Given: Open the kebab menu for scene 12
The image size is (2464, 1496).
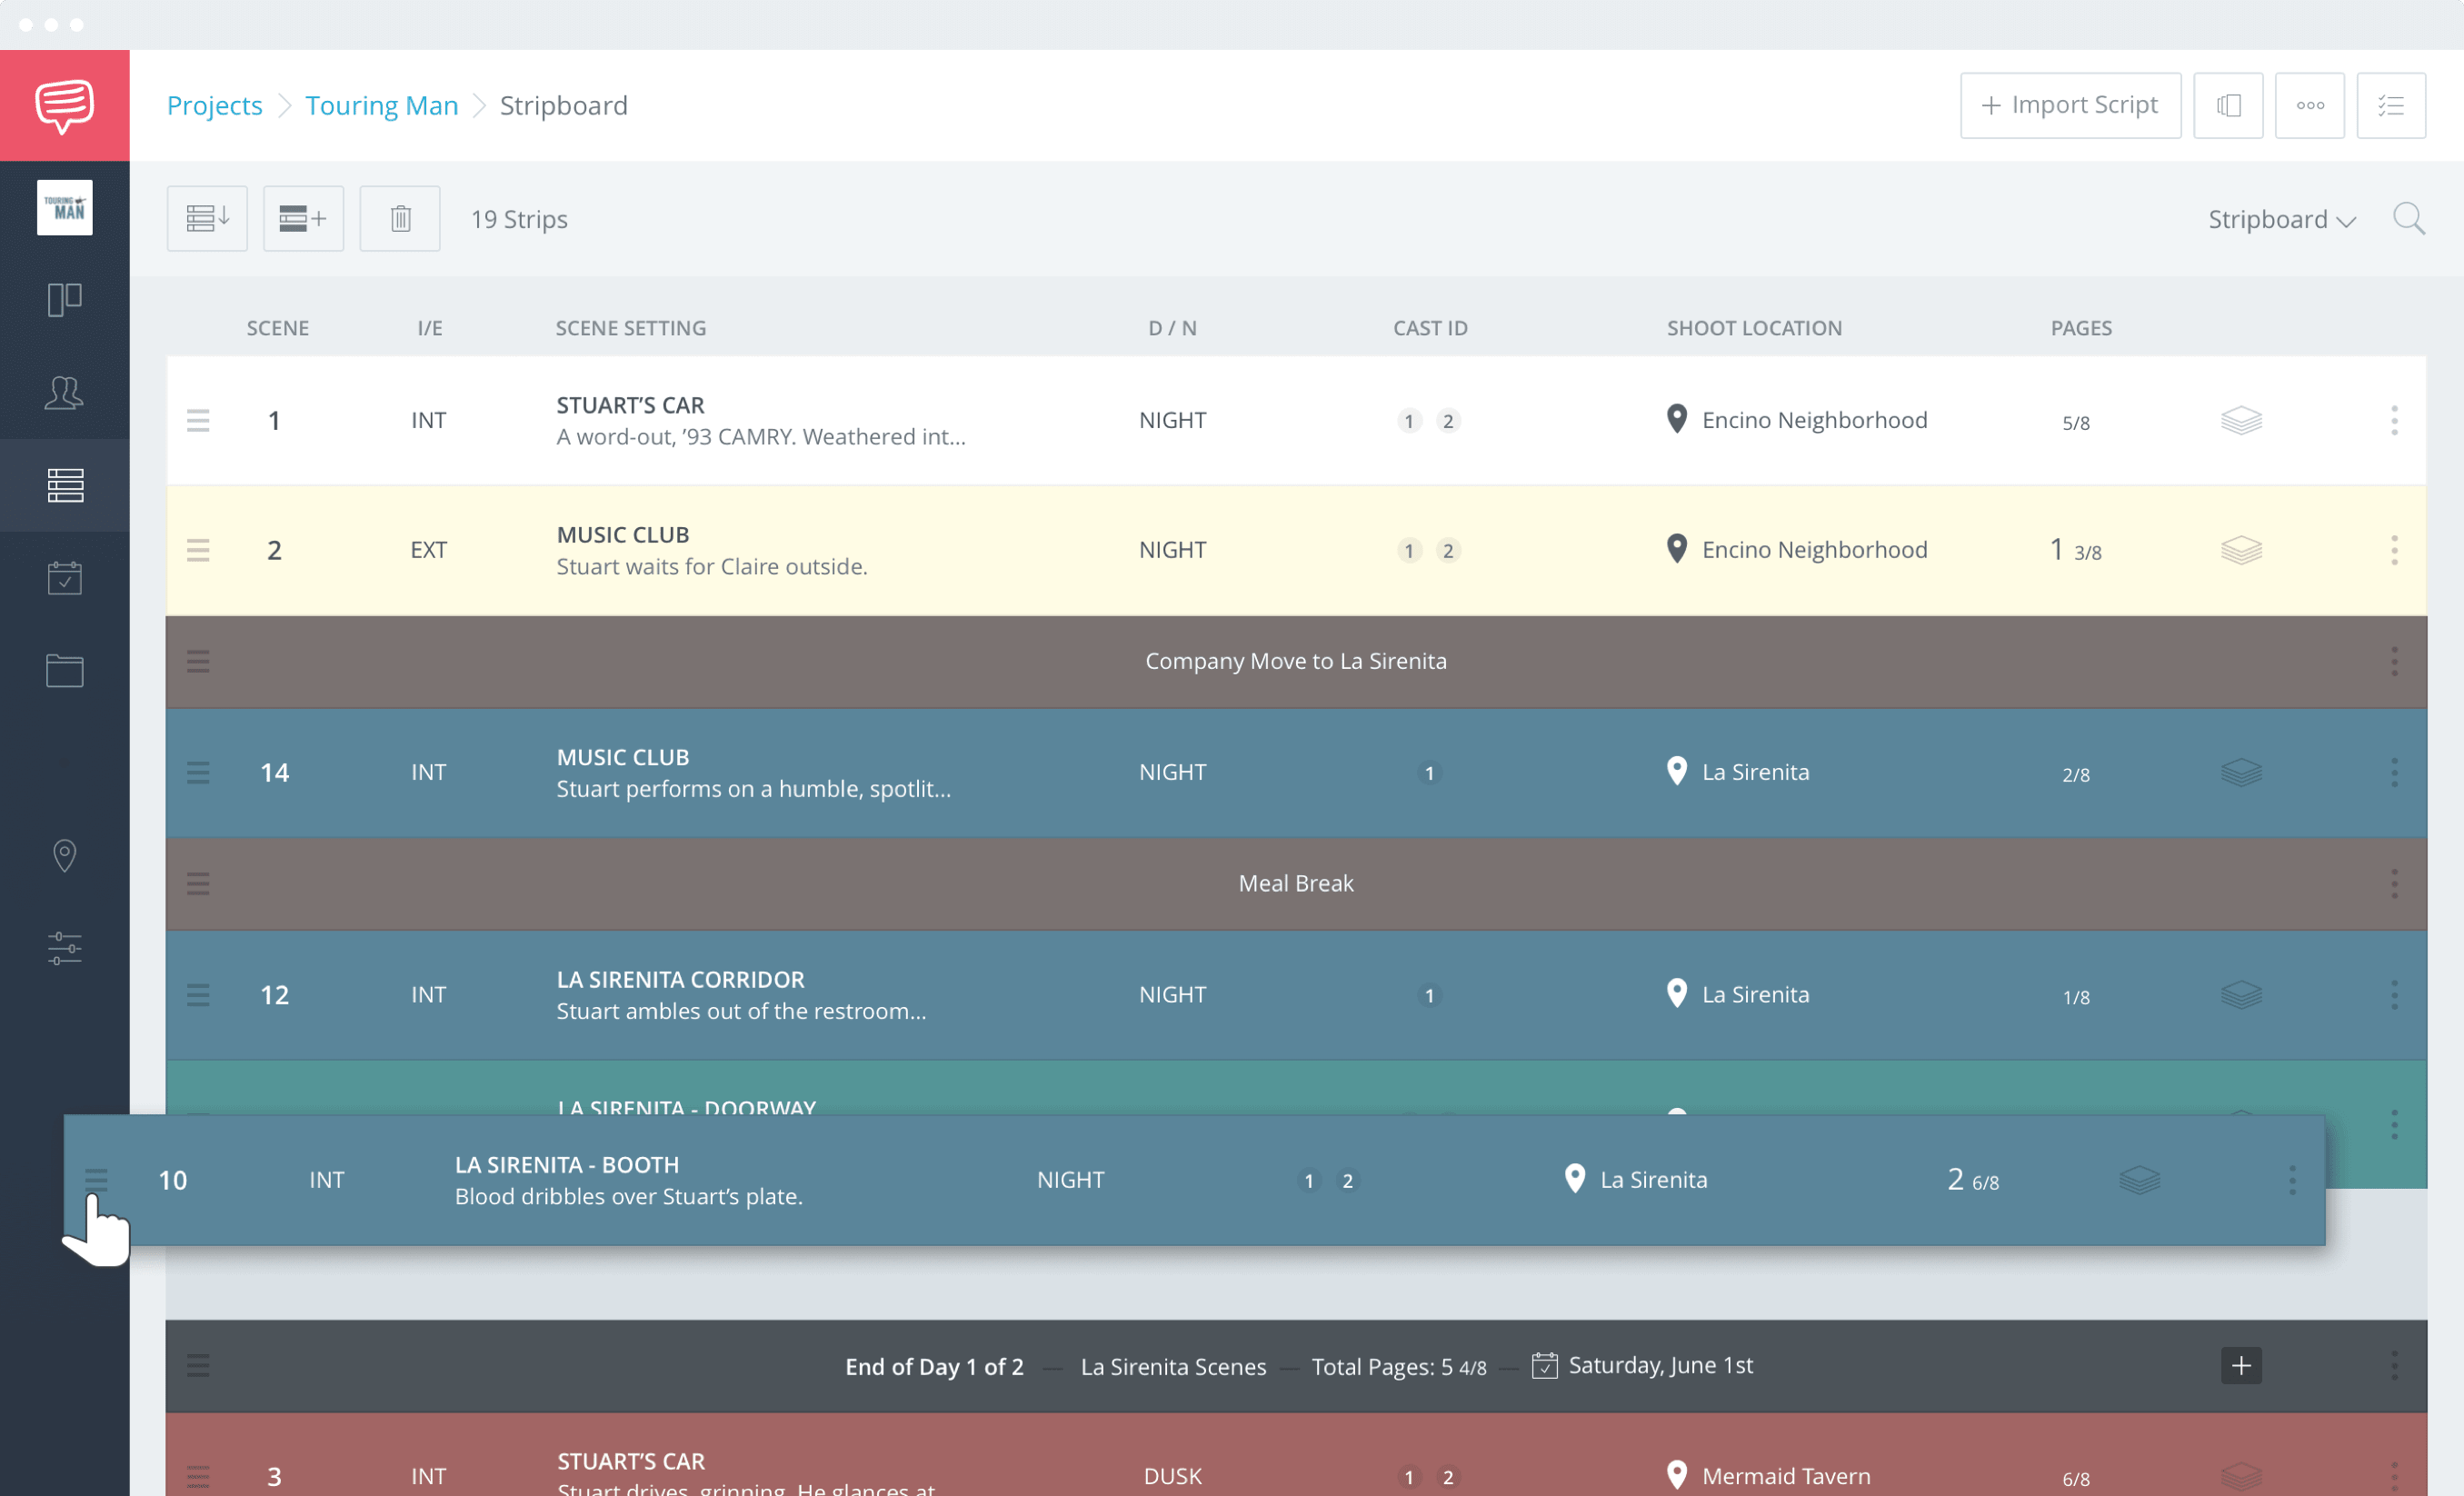Looking at the screenshot, I should tap(2394, 994).
